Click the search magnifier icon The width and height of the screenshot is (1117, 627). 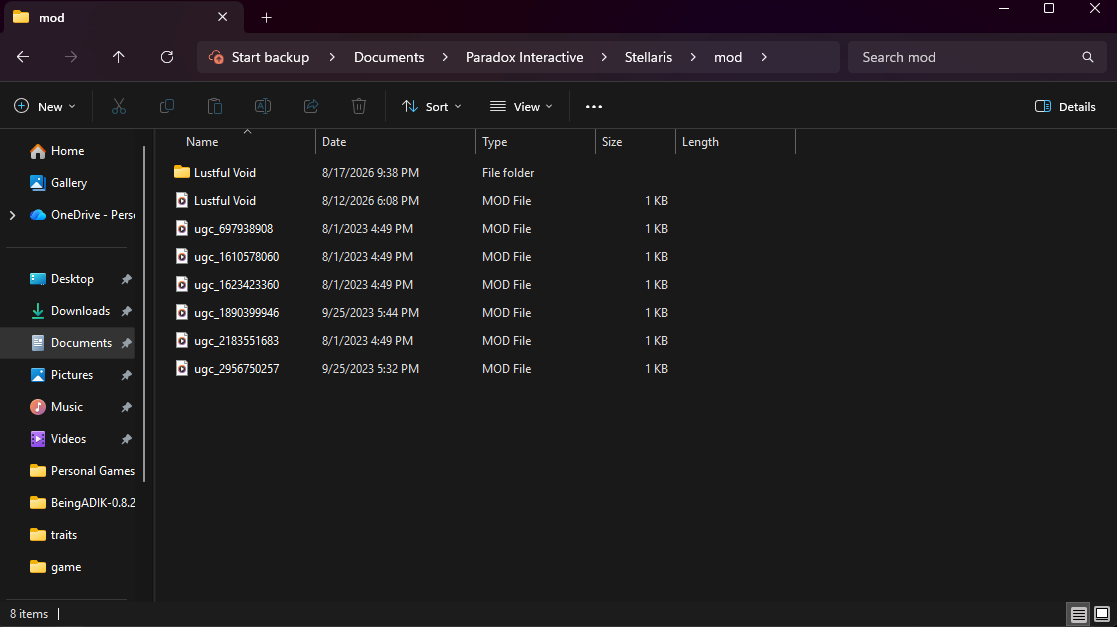(x=1088, y=57)
